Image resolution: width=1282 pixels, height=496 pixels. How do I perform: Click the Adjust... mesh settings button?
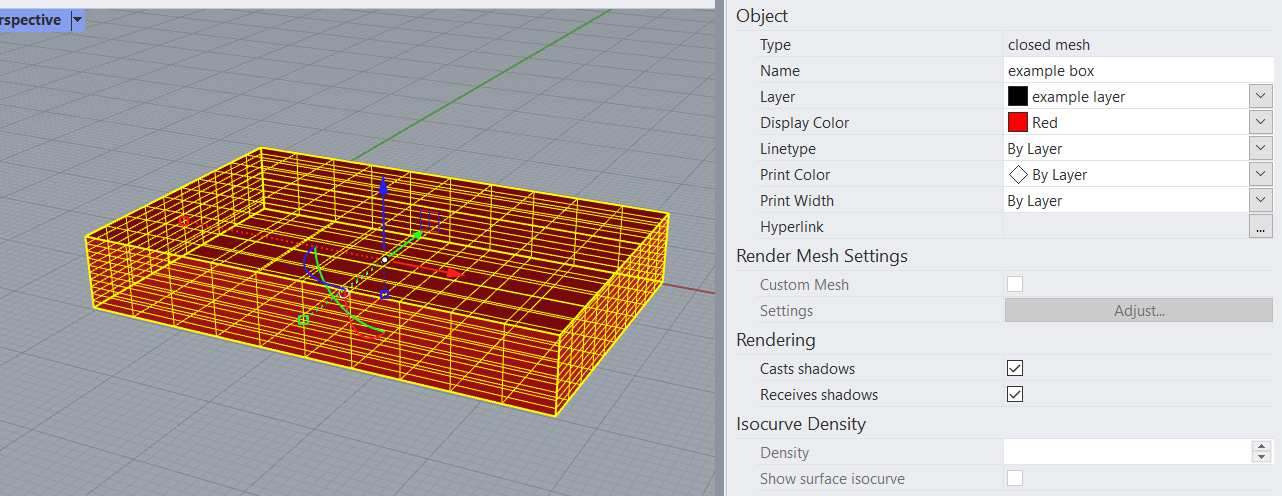click(1138, 311)
